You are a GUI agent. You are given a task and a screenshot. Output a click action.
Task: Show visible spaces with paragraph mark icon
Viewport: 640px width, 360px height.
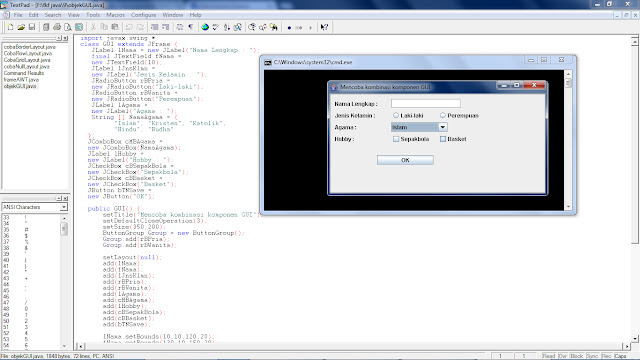pos(191,27)
